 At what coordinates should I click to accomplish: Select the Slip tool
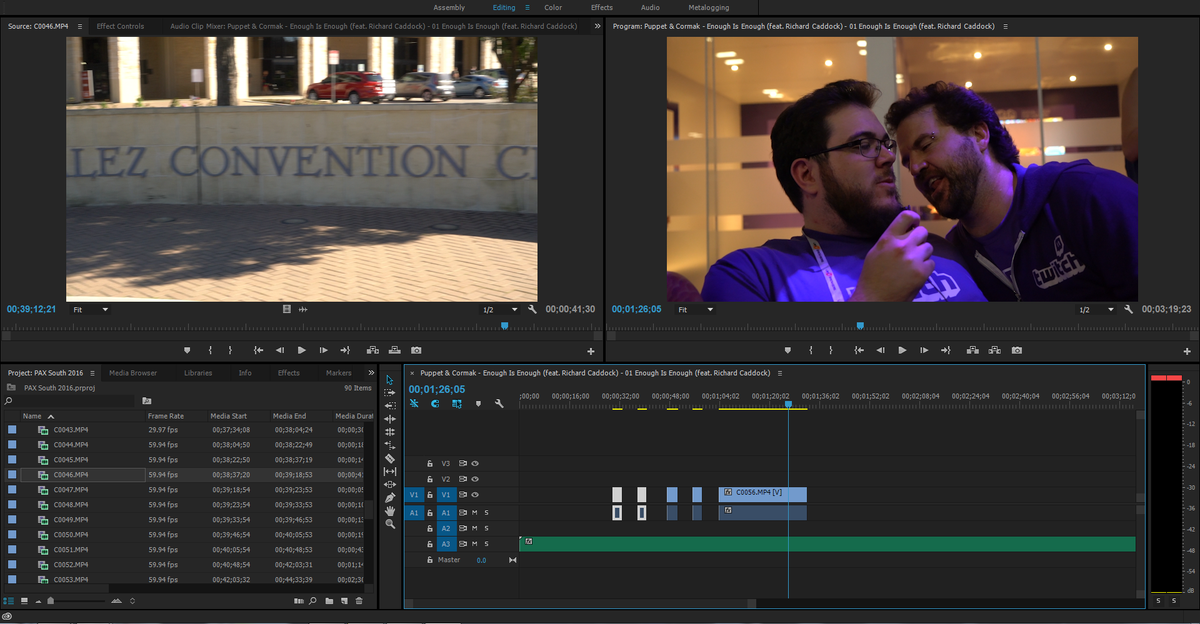click(x=390, y=471)
